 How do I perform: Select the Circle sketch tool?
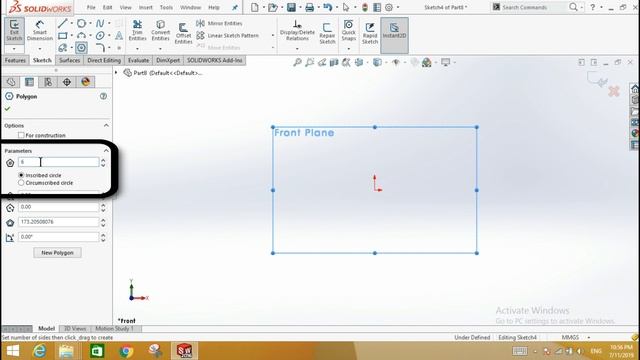click(81, 23)
